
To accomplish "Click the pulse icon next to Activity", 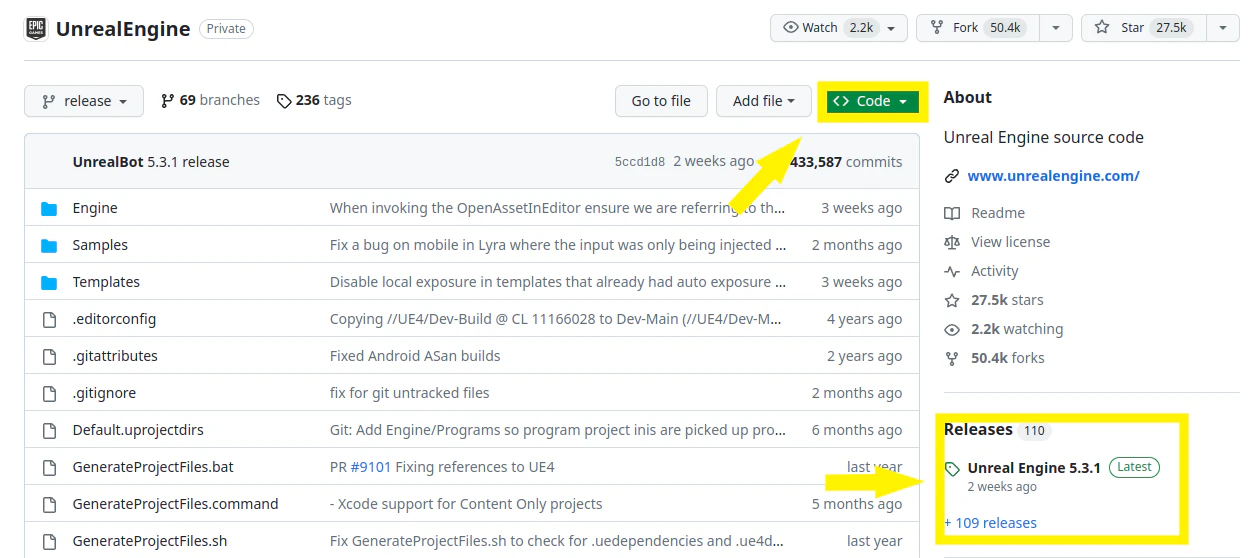I will pos(952,271).
